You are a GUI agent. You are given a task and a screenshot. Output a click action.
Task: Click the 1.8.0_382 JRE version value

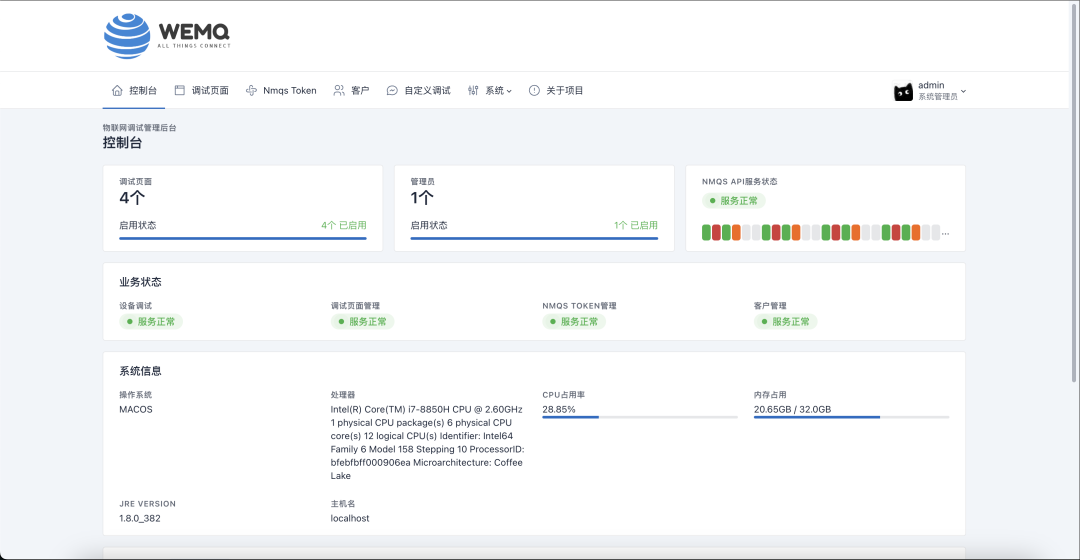(x=140, y=518)
